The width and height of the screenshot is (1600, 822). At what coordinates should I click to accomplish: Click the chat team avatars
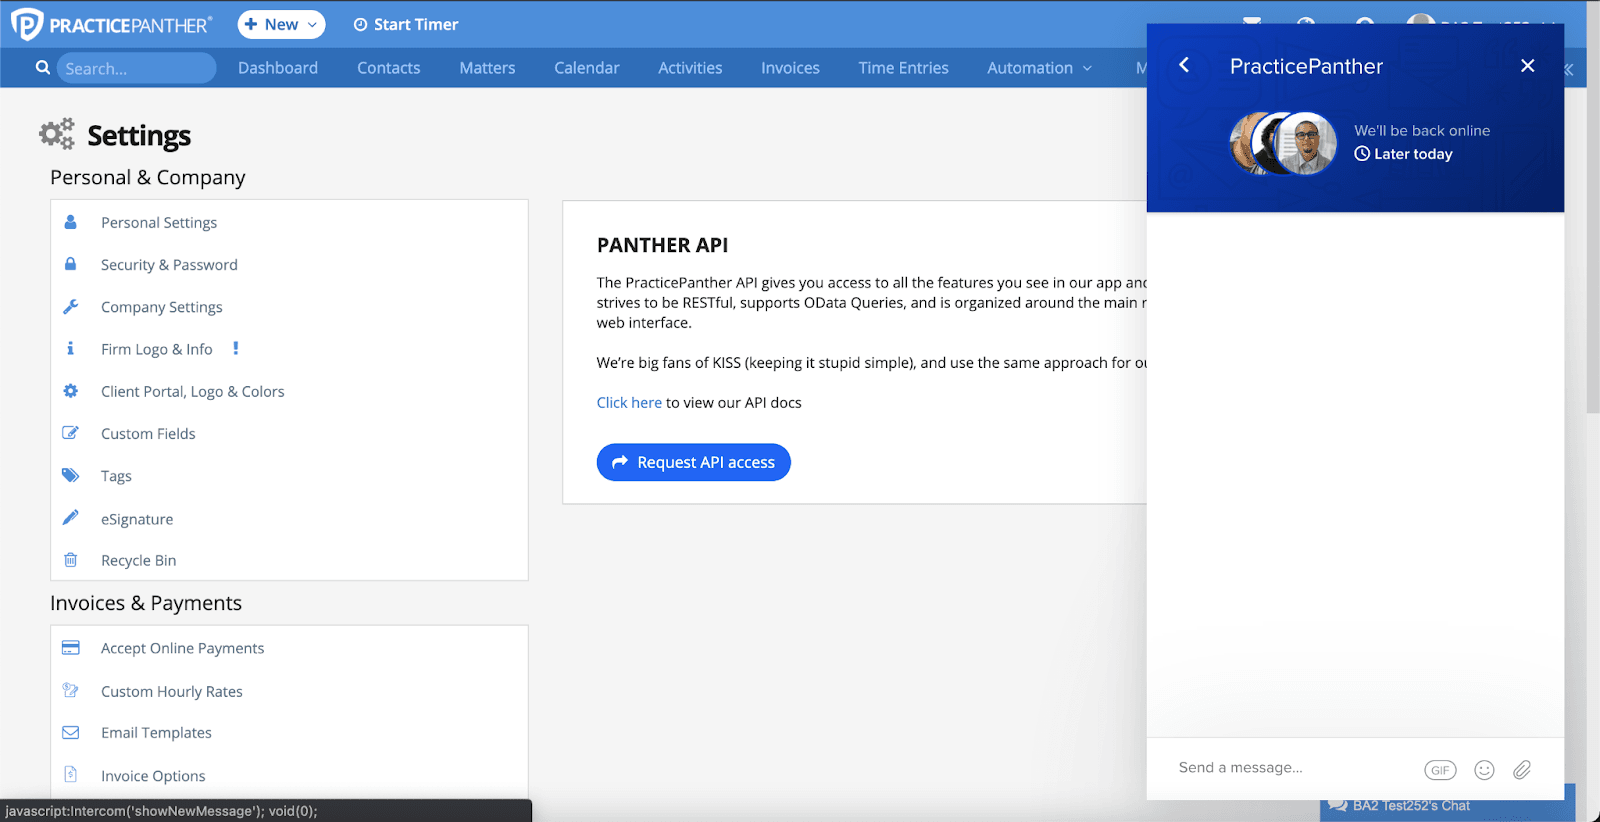1283,143
